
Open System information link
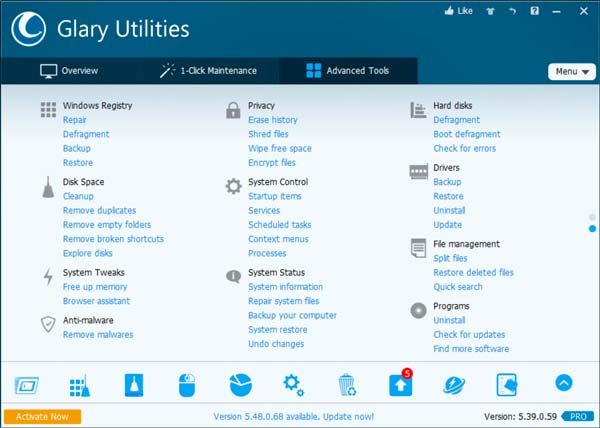click(x=285, y=287)
